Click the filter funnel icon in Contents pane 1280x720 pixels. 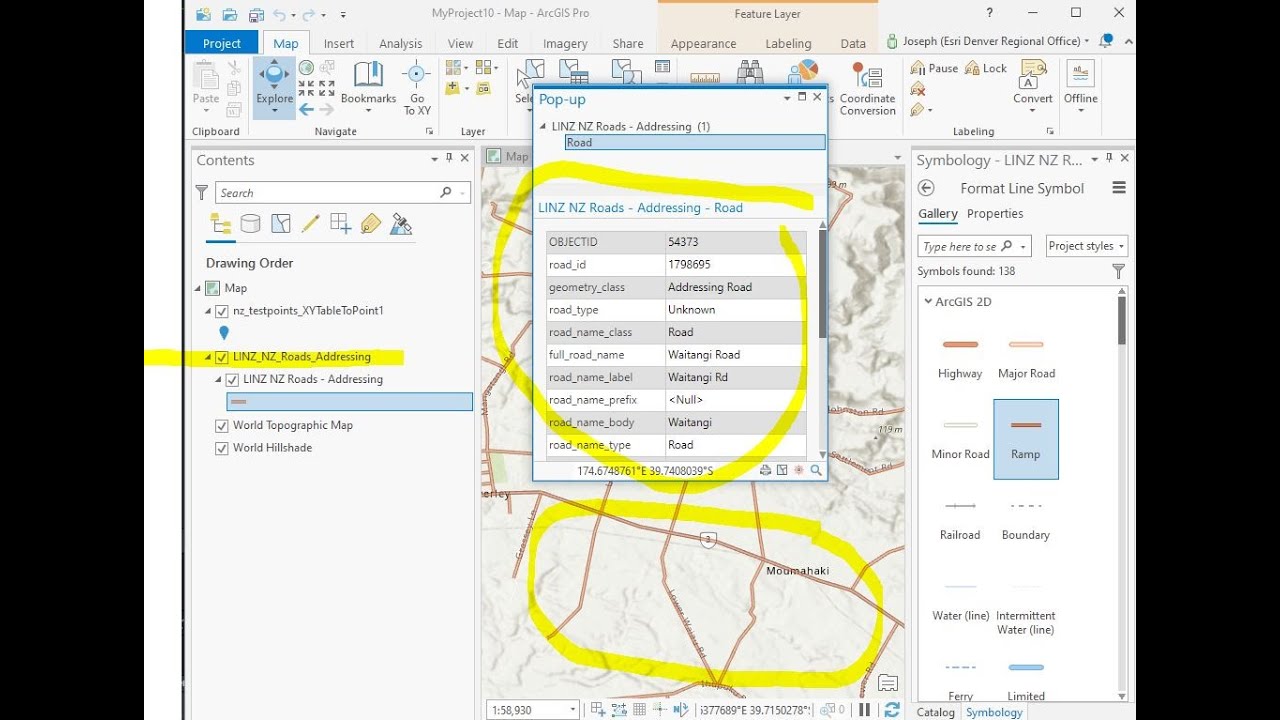click(x=201, y=192)
